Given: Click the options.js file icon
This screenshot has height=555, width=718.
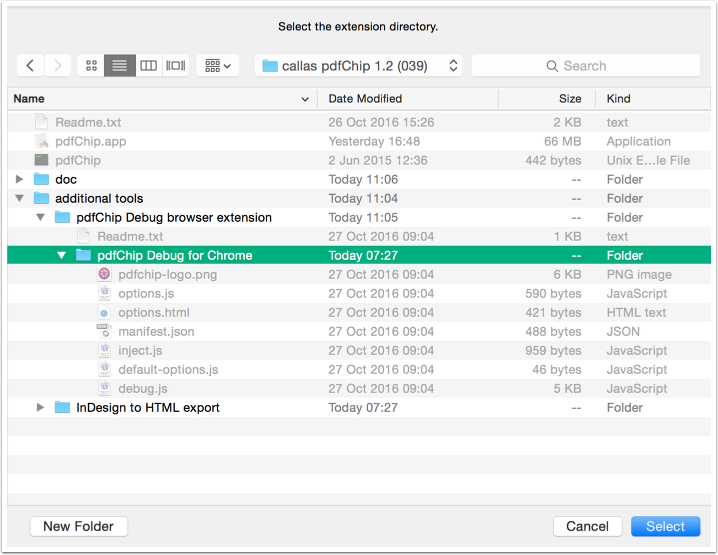Looking at the screenshot, I should [x=104, y=294].
